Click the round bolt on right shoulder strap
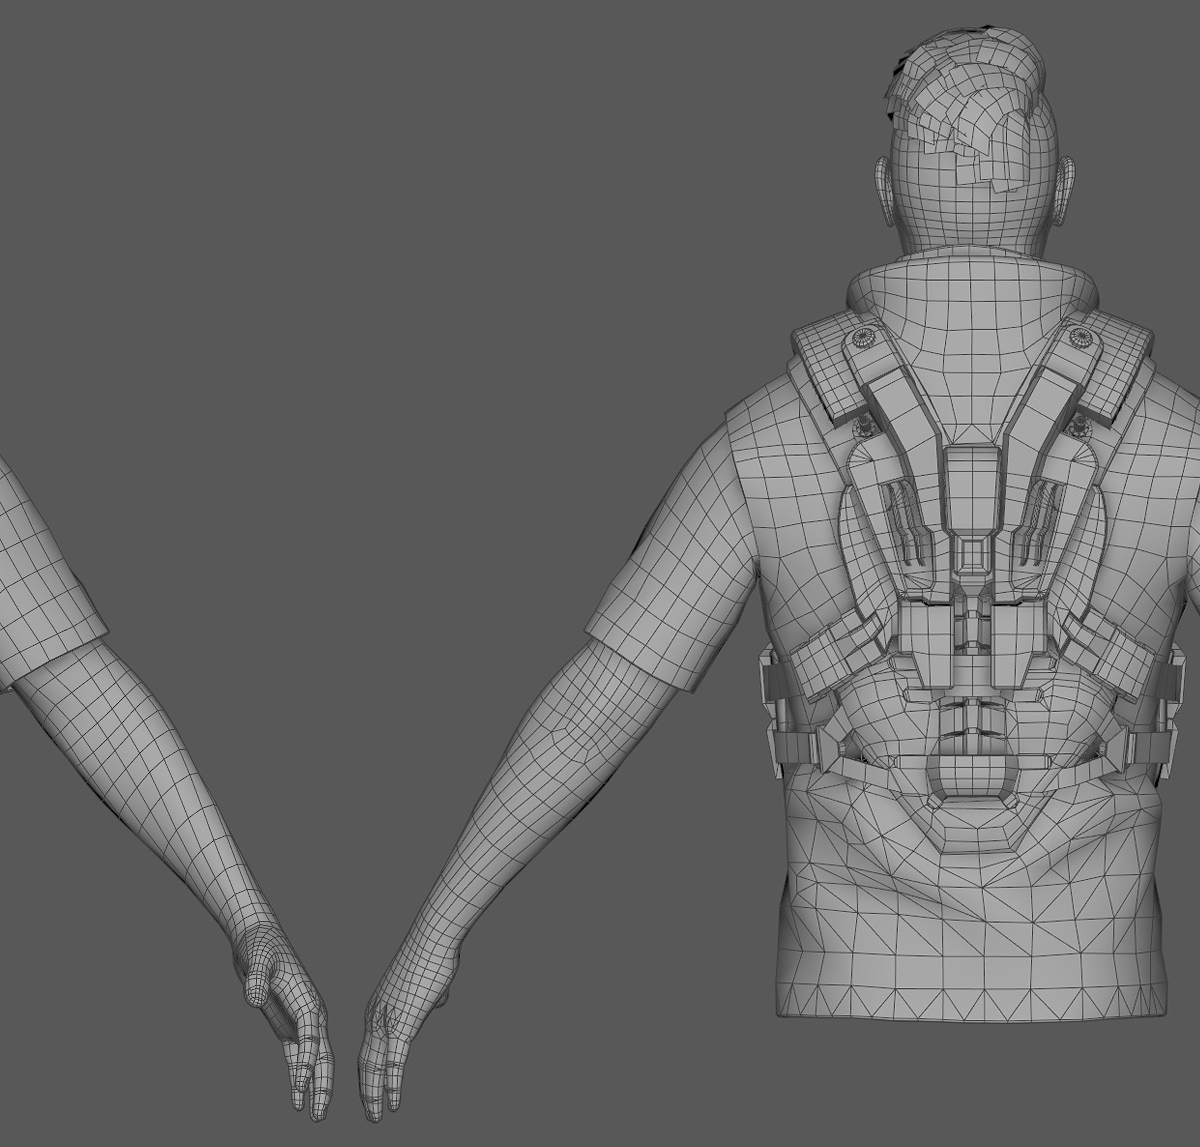1200x1147 pixels. point(1080,336)
